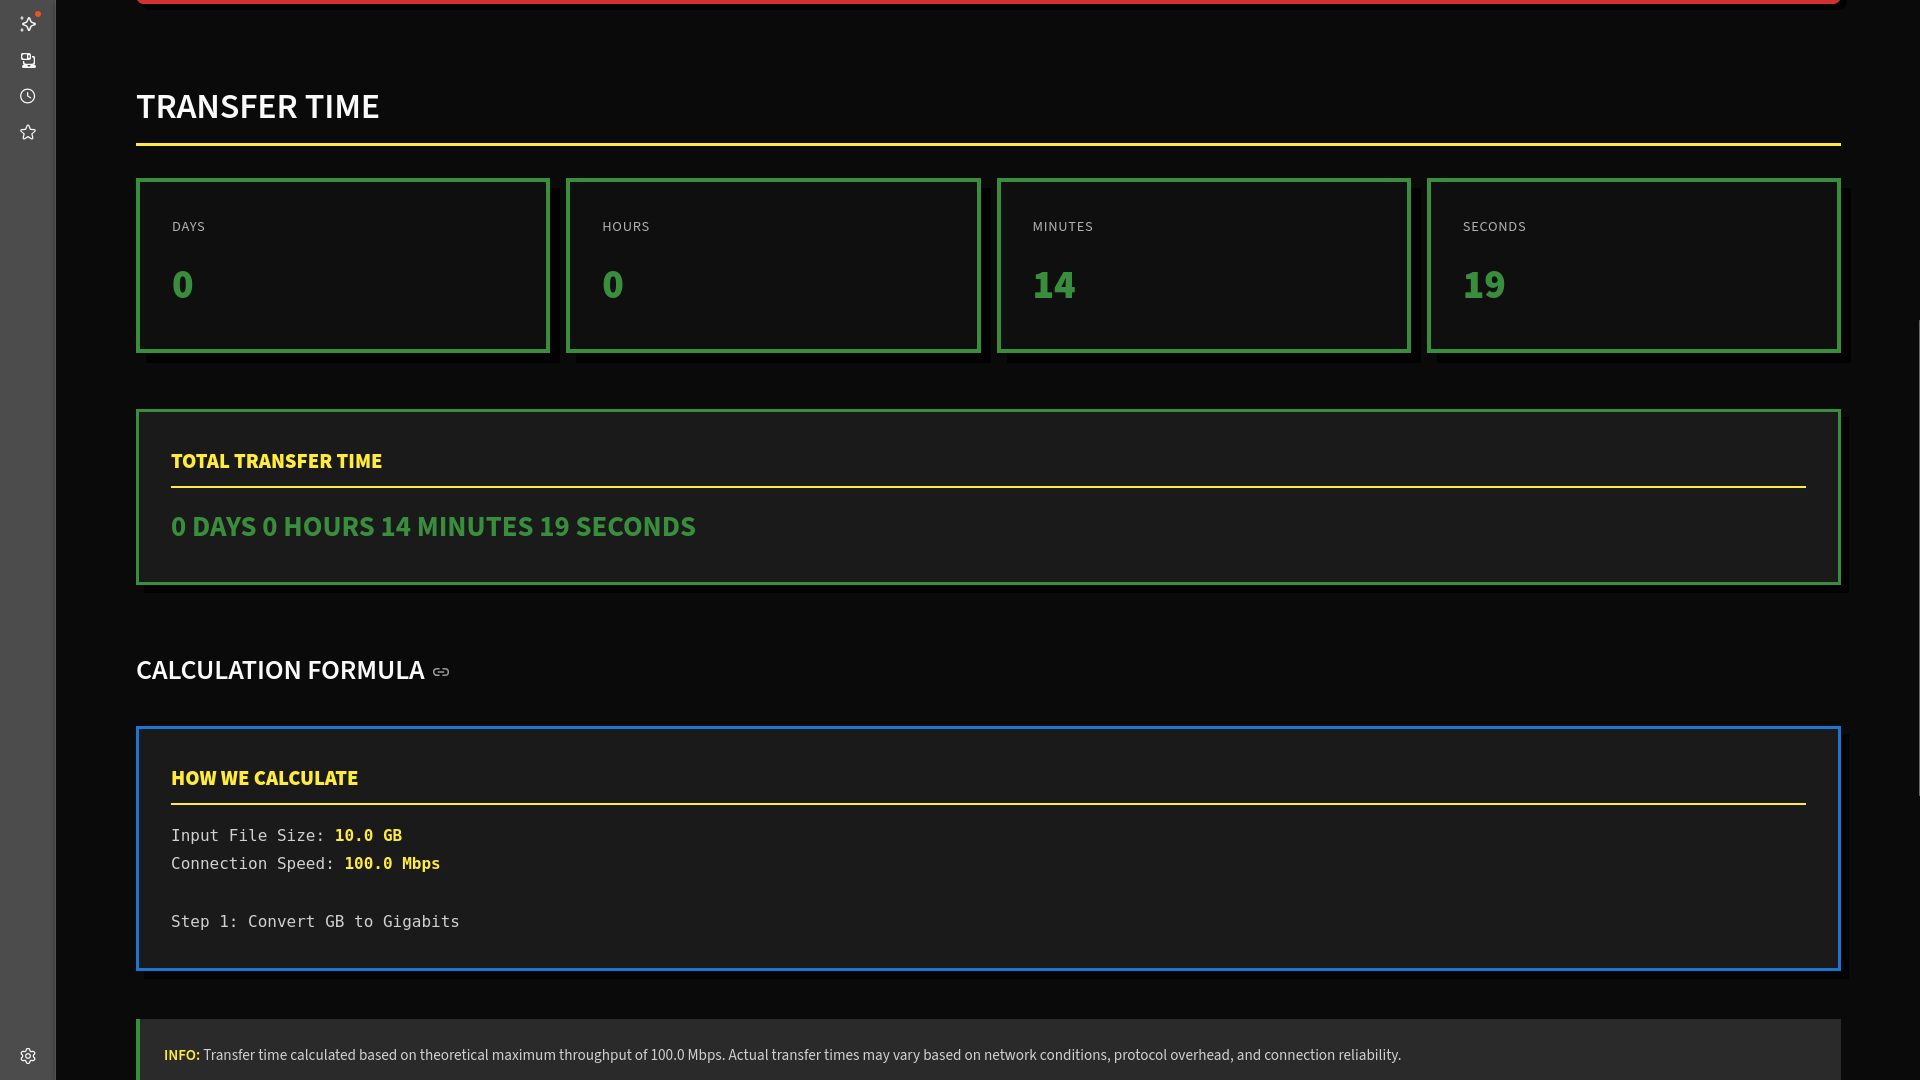Open settings with the gear icon
The width and height of the screenshot is (1920, 1080).
click(x=28, y=1055)
